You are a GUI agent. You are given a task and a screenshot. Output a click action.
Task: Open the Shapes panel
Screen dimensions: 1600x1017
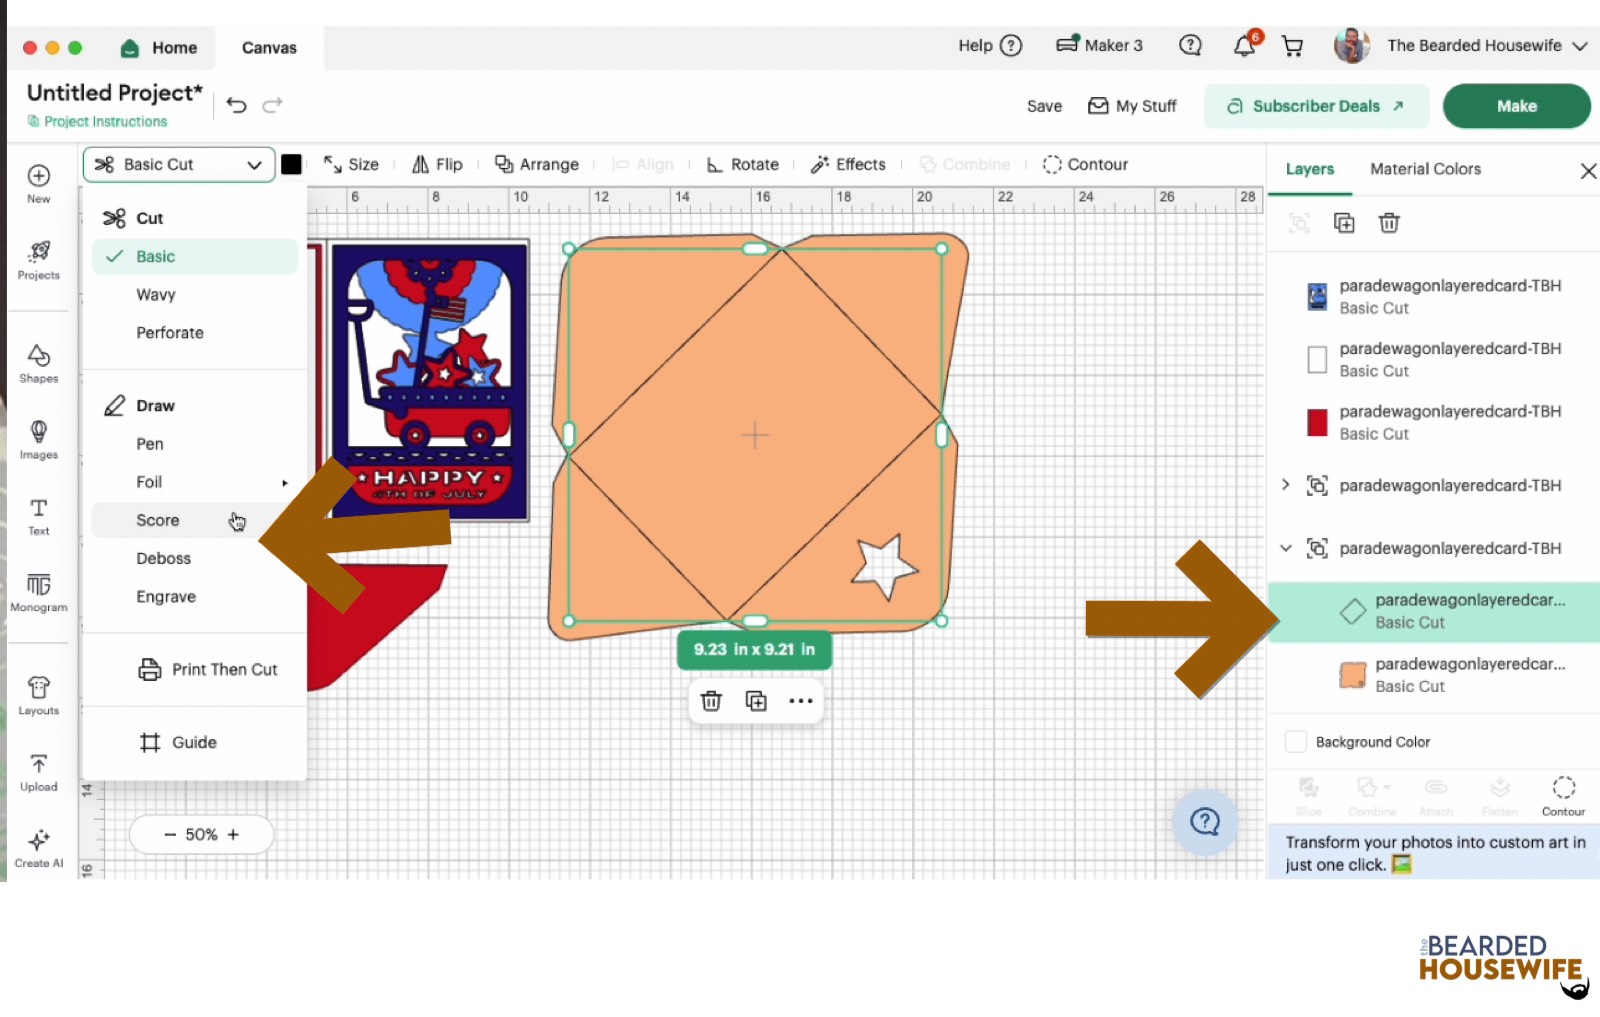[38, 364]
